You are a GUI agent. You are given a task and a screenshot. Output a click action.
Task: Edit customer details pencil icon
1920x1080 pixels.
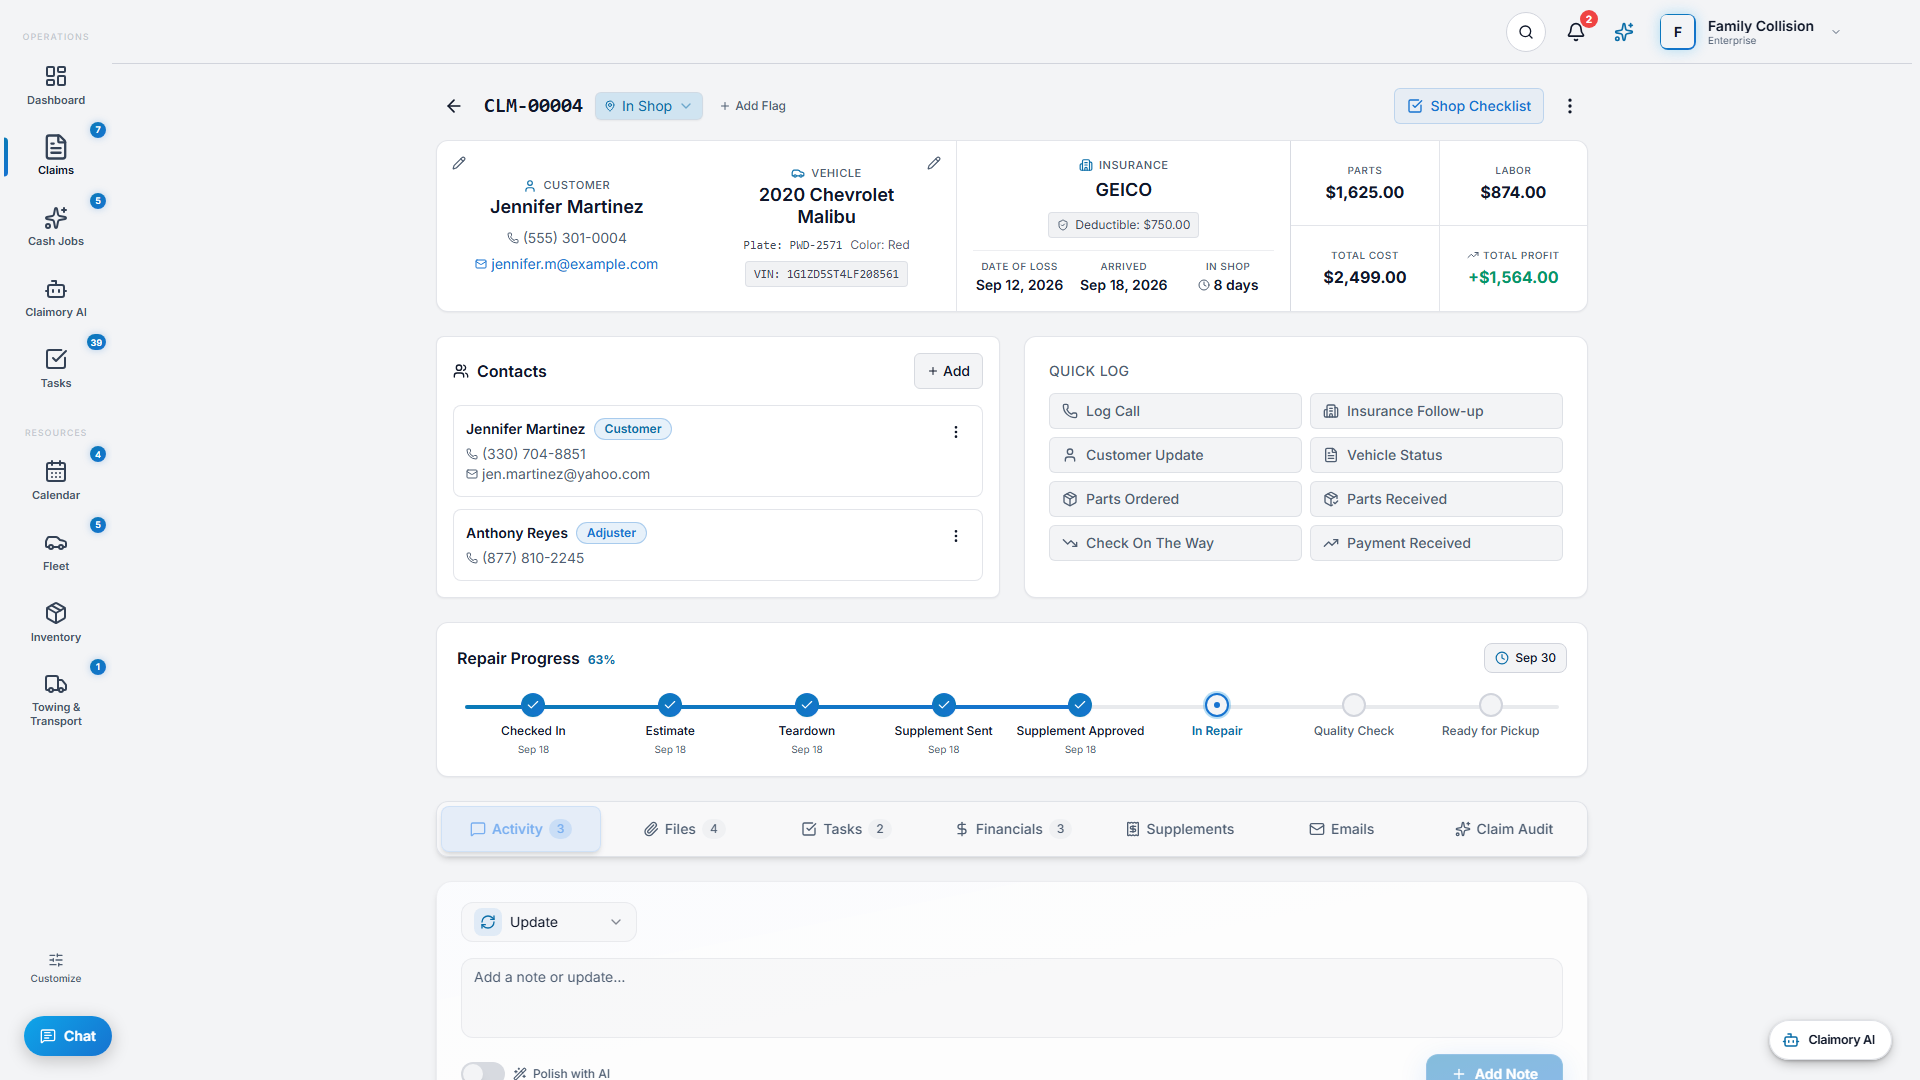coord(459,163)
